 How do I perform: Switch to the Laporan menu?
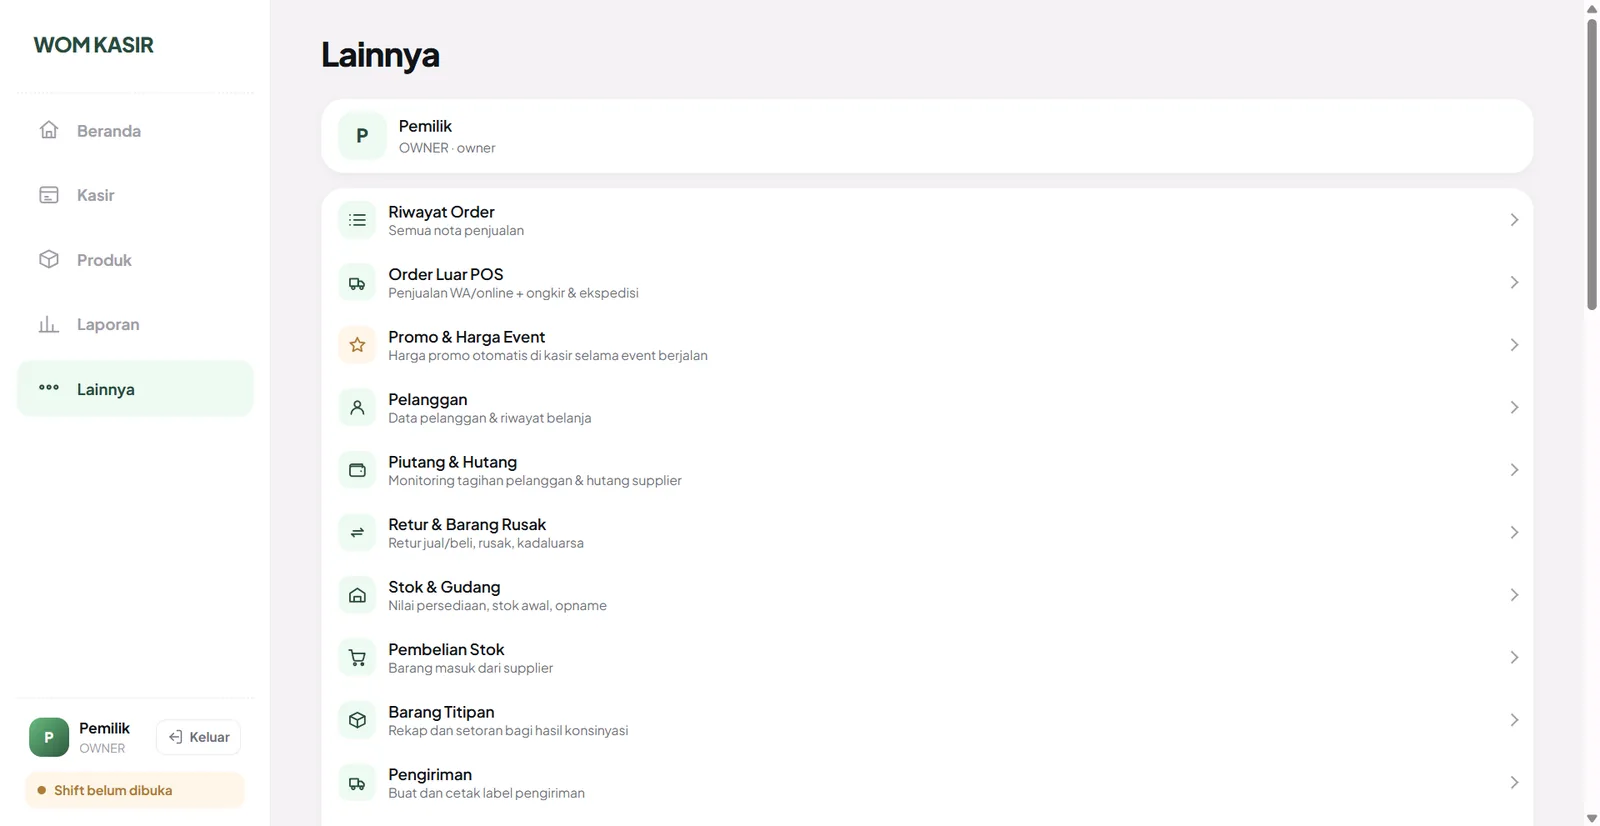pyautogui.click(x=135, y=324)
